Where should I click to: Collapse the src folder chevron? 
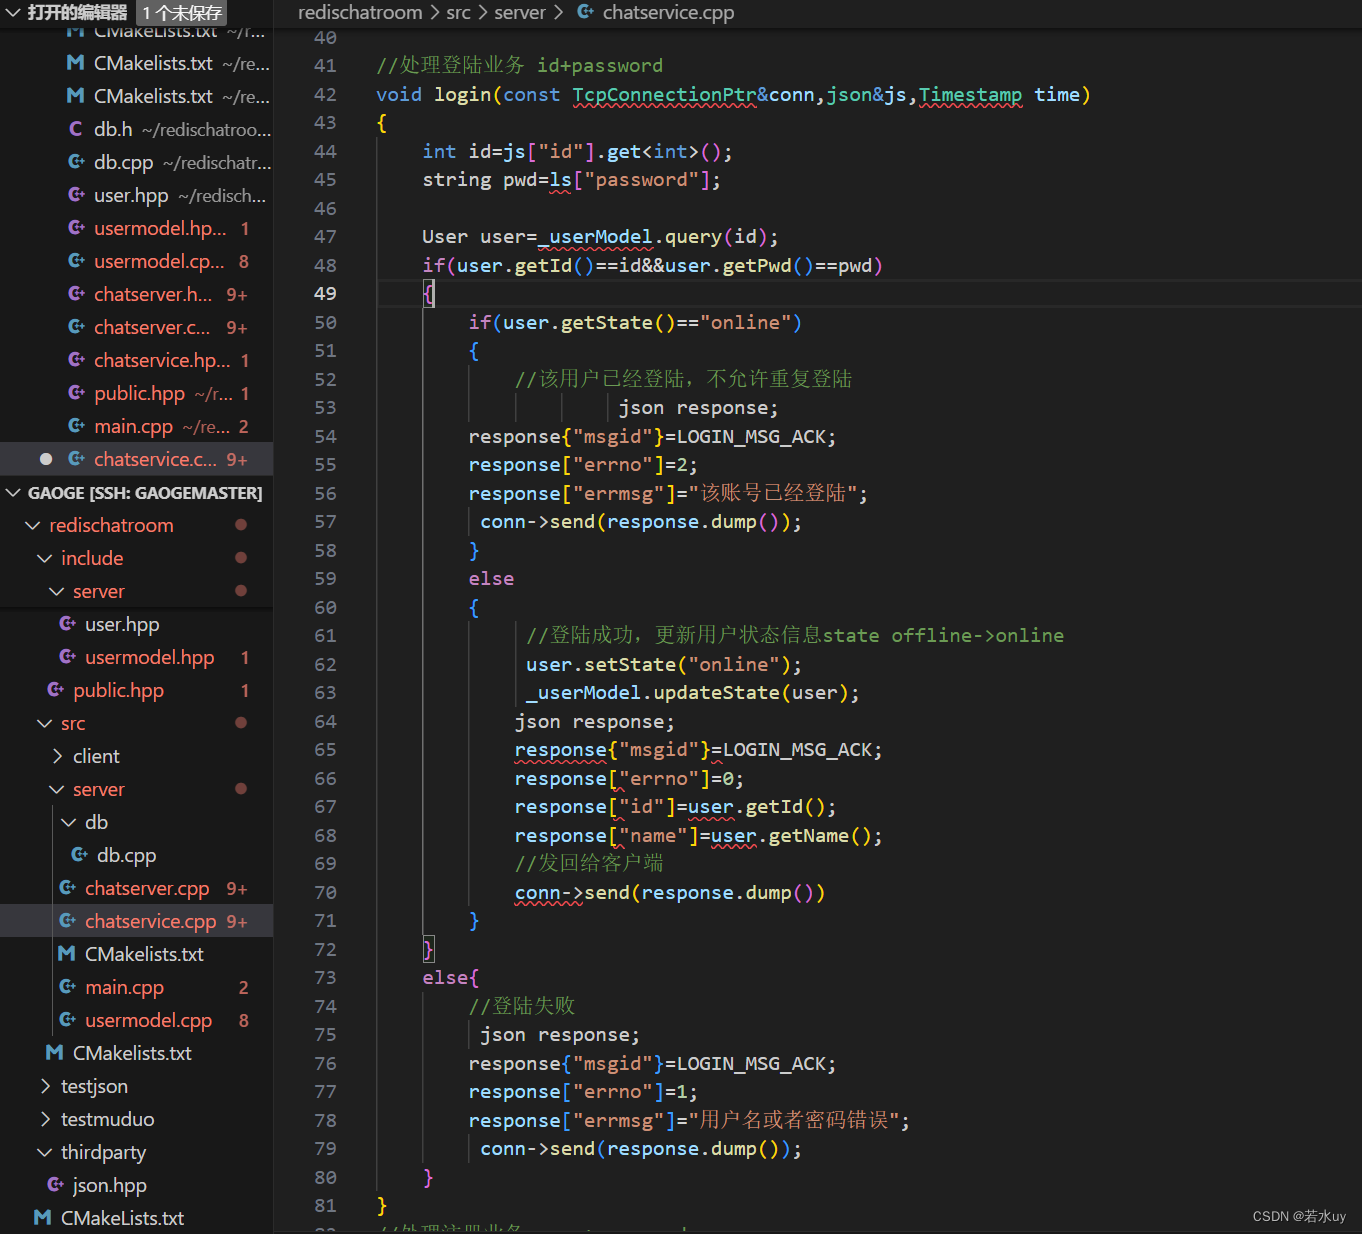click(x=45, y=724)
